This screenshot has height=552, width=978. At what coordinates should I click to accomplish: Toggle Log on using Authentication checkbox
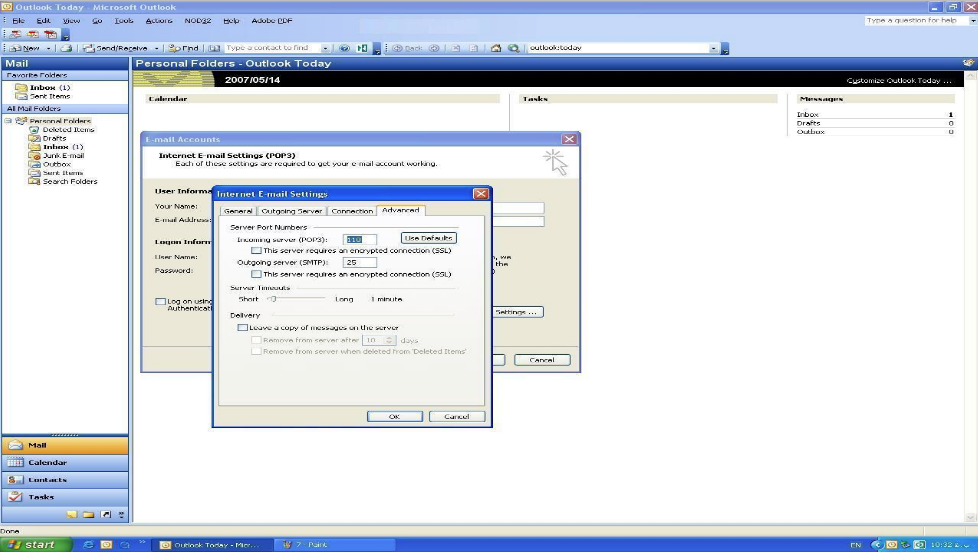click(x=160, y=301)
